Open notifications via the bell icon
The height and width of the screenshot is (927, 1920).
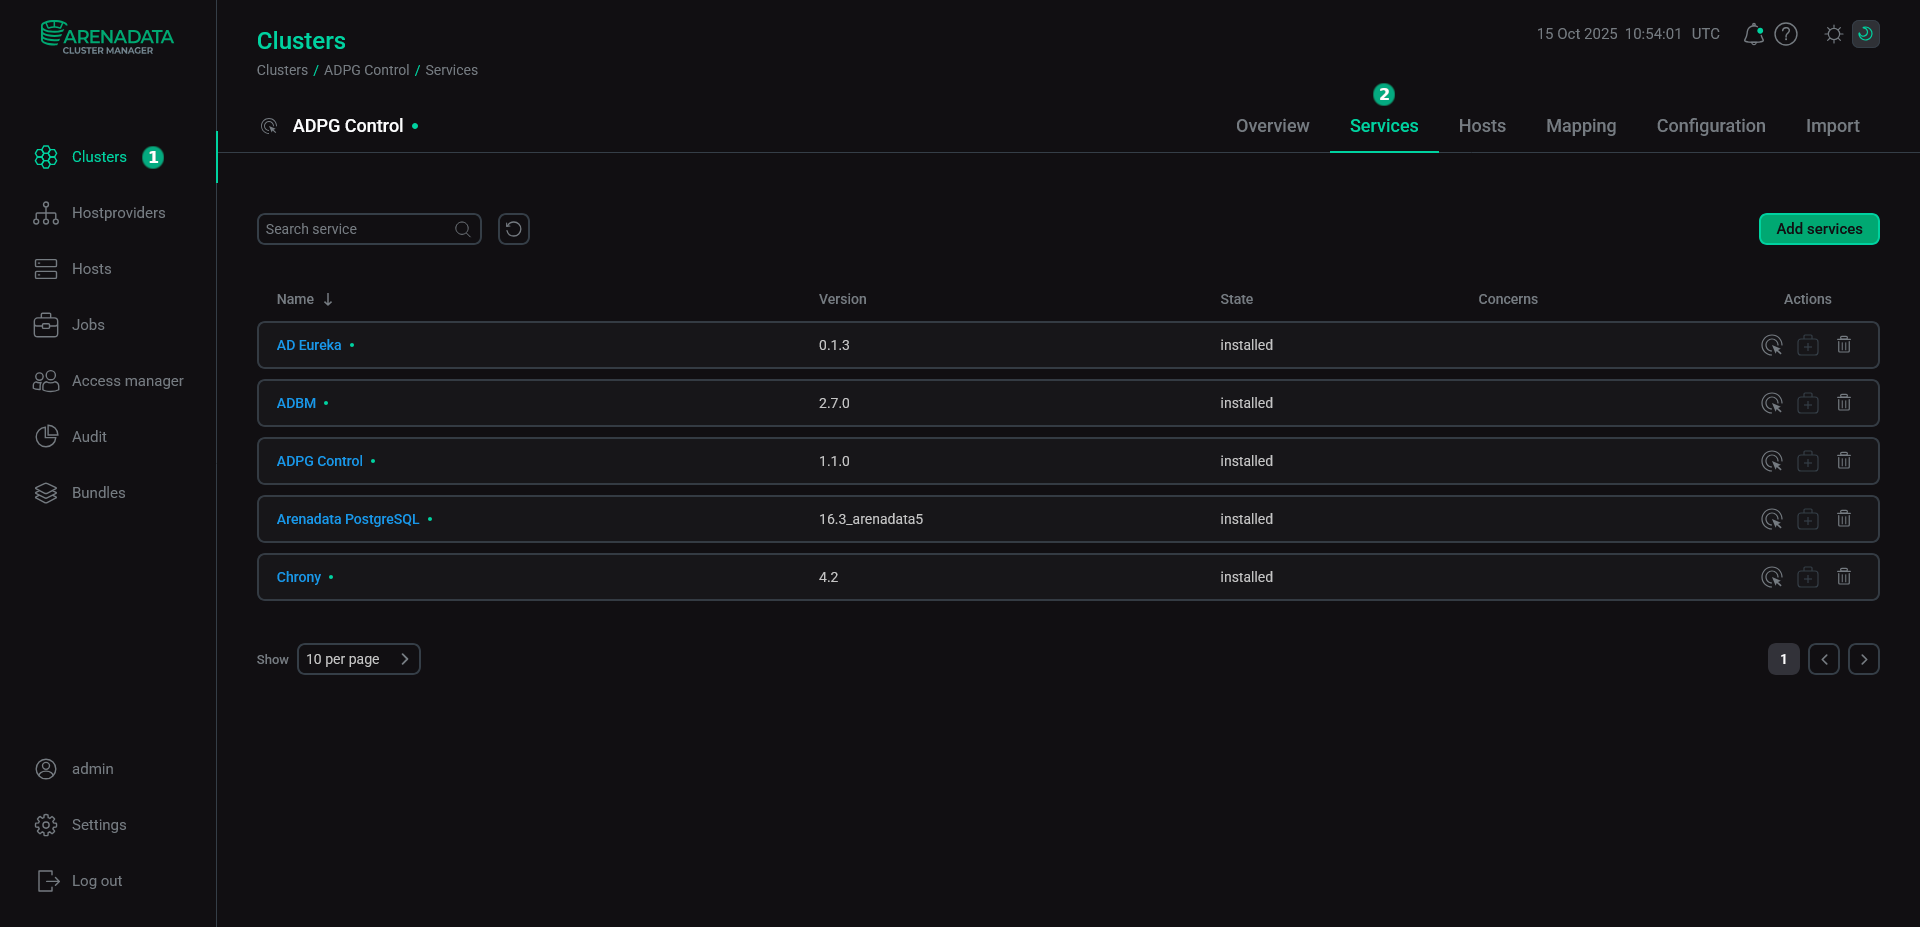point(1752,33)
